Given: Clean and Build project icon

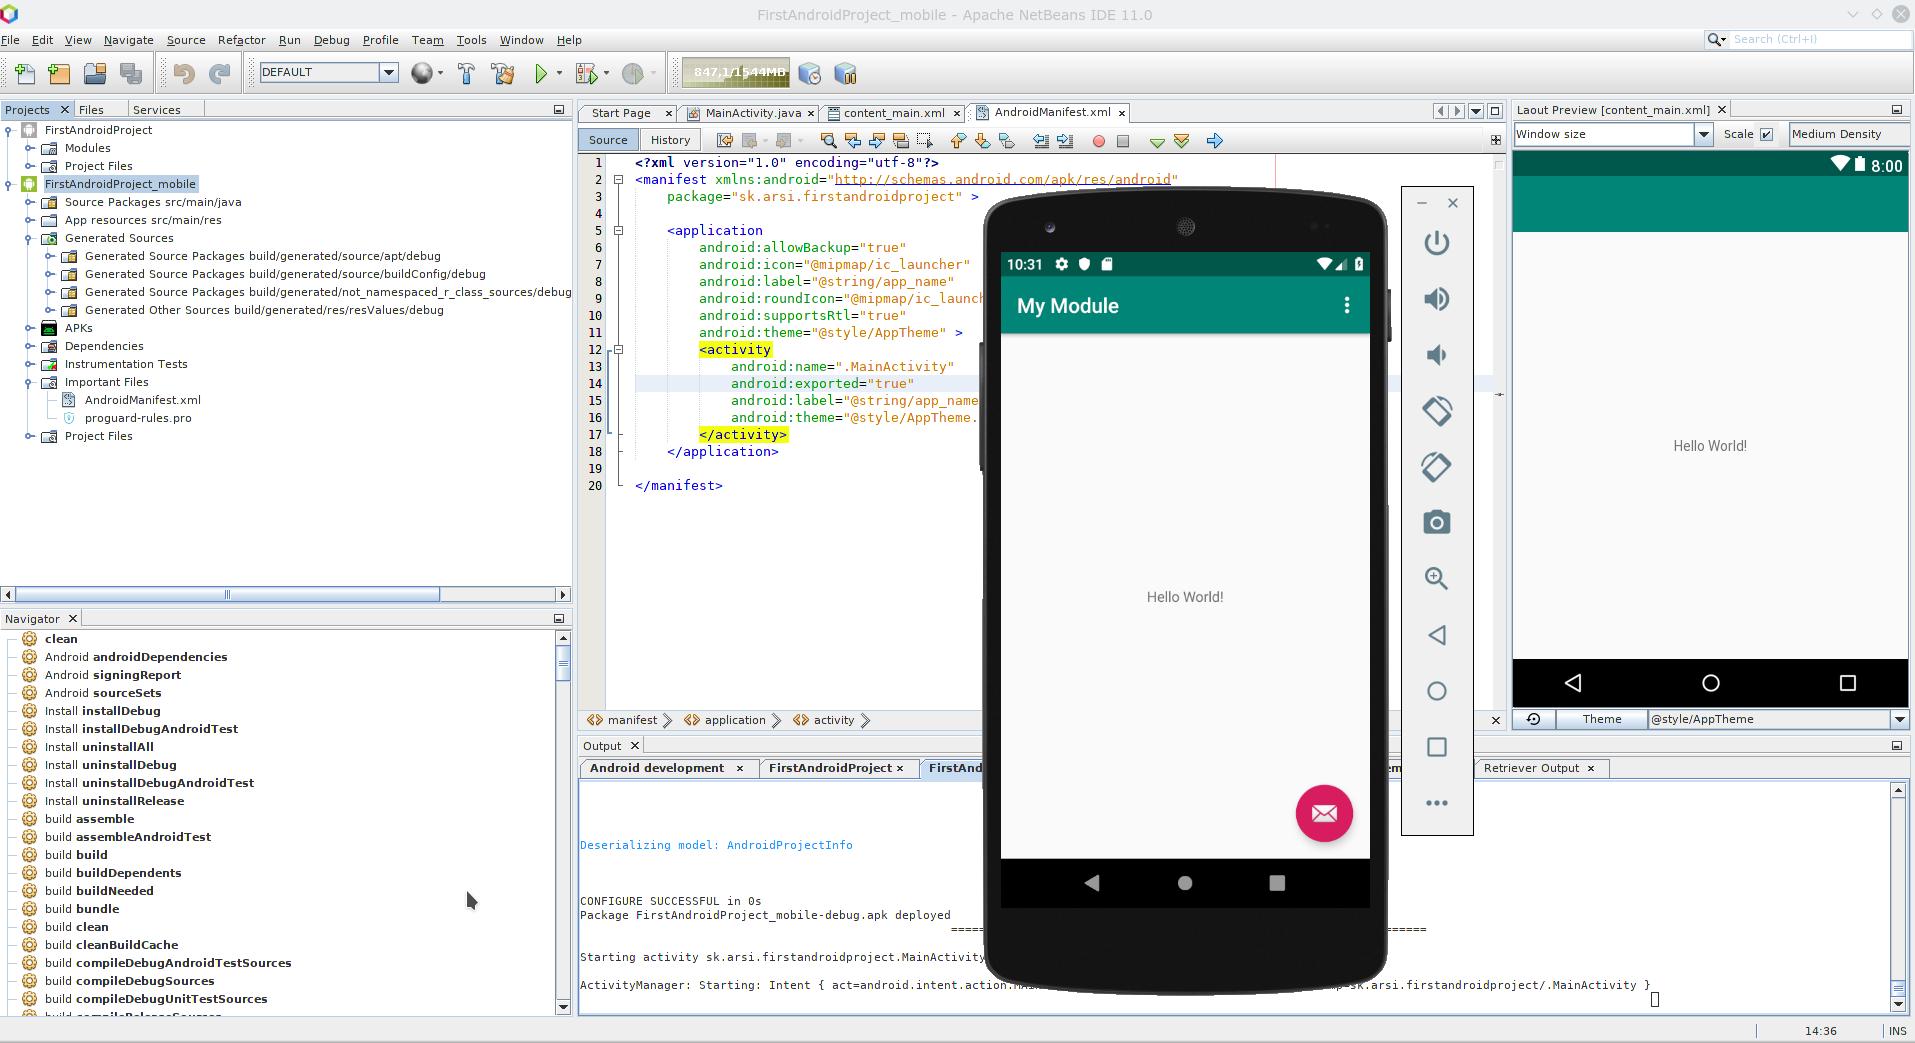Looking at the screenshot, I should [503, 73].
